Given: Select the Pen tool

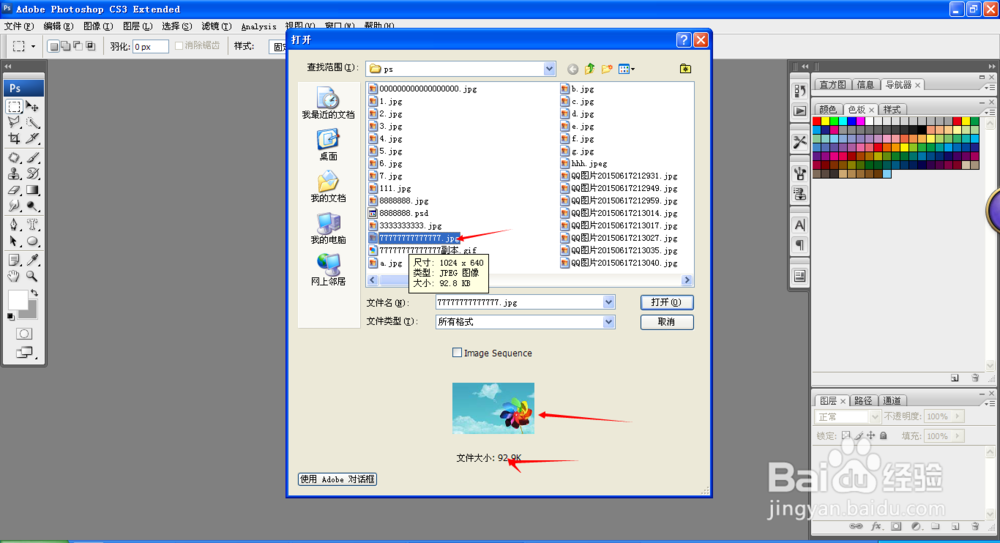Looking at the screenshot, I should pyautogui.click(x=14, y=225).
